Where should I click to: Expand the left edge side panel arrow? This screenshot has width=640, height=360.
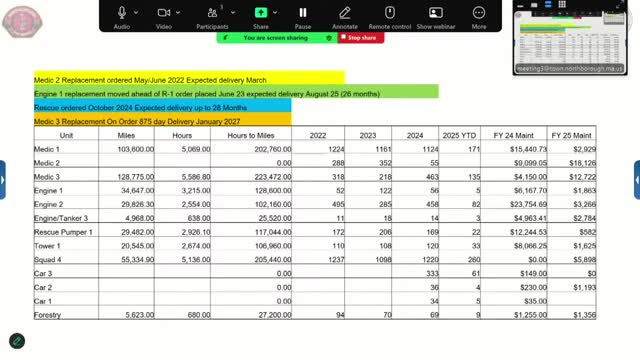[2, 180]
